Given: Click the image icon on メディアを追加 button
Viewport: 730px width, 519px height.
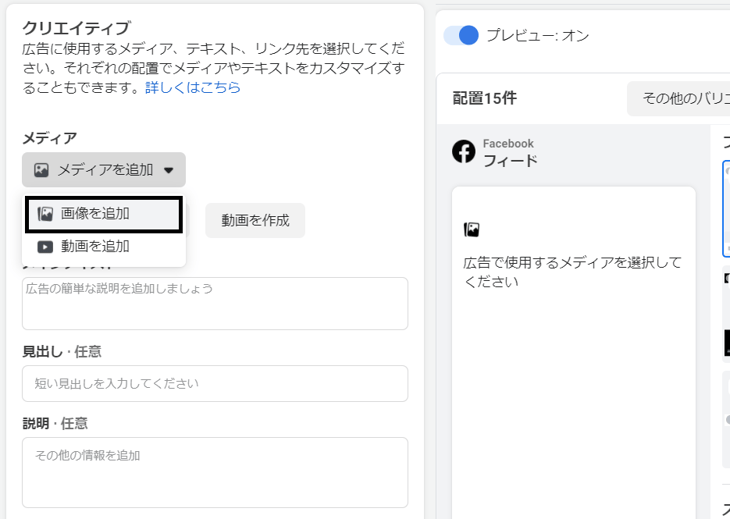Looking at the screenshot, I should pyautogui.click(x=41, y=170).
